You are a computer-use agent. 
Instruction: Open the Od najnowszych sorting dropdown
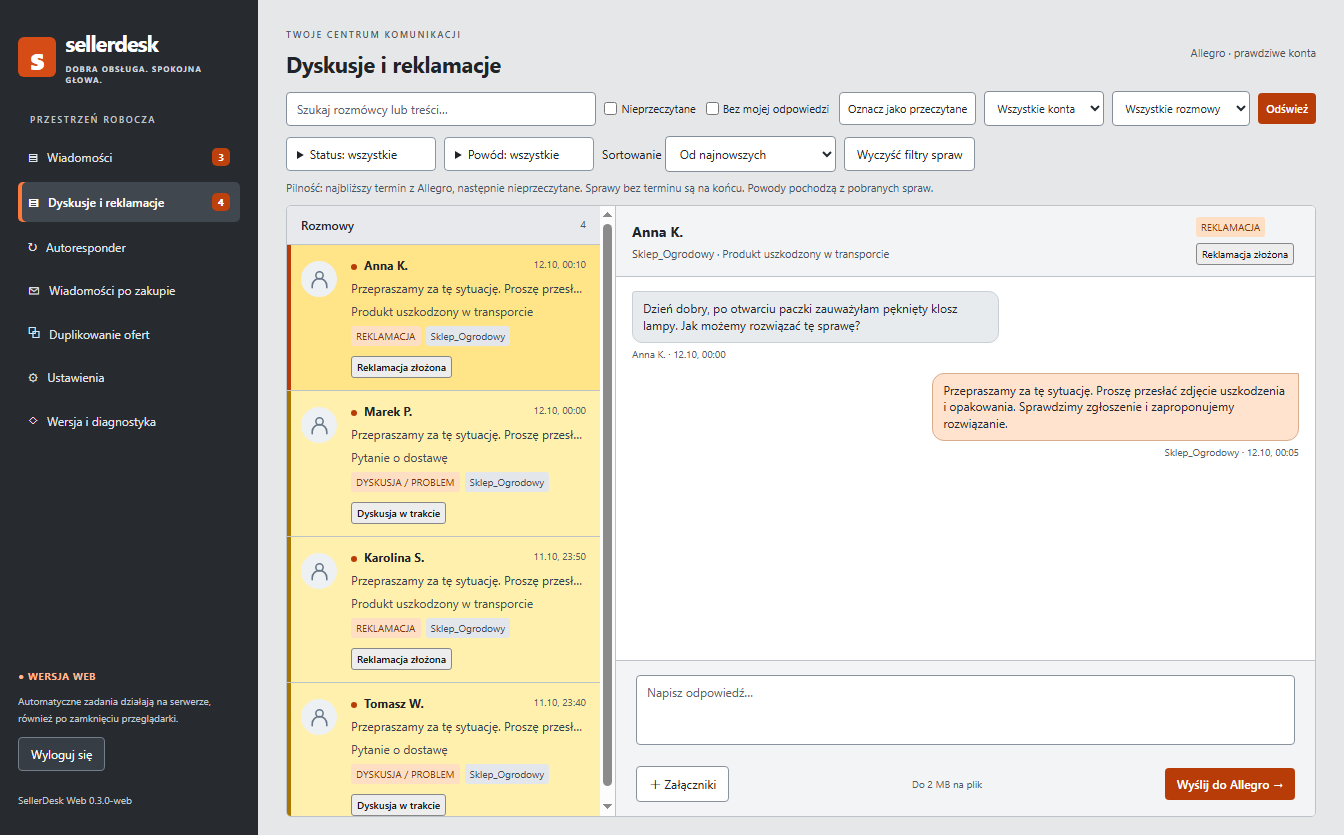click(750, 155)
